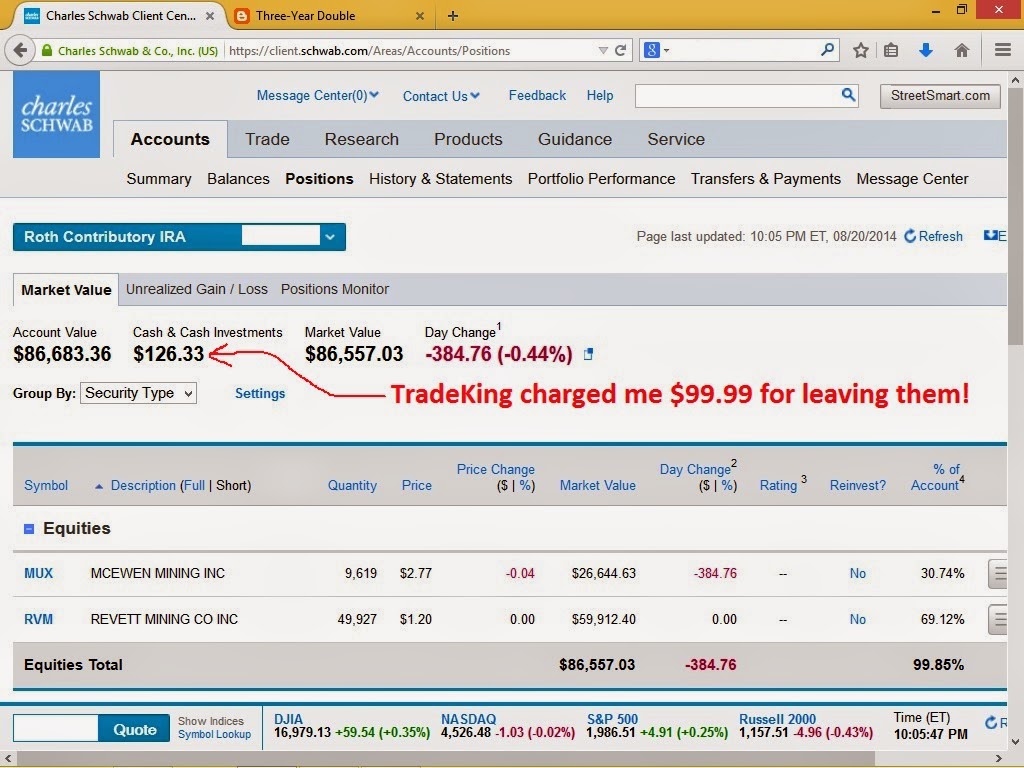The height and width of the screenshot is (768, 1024).
Task: Open the URL bar history dropdown arrow
Action: tap(603, 50)
